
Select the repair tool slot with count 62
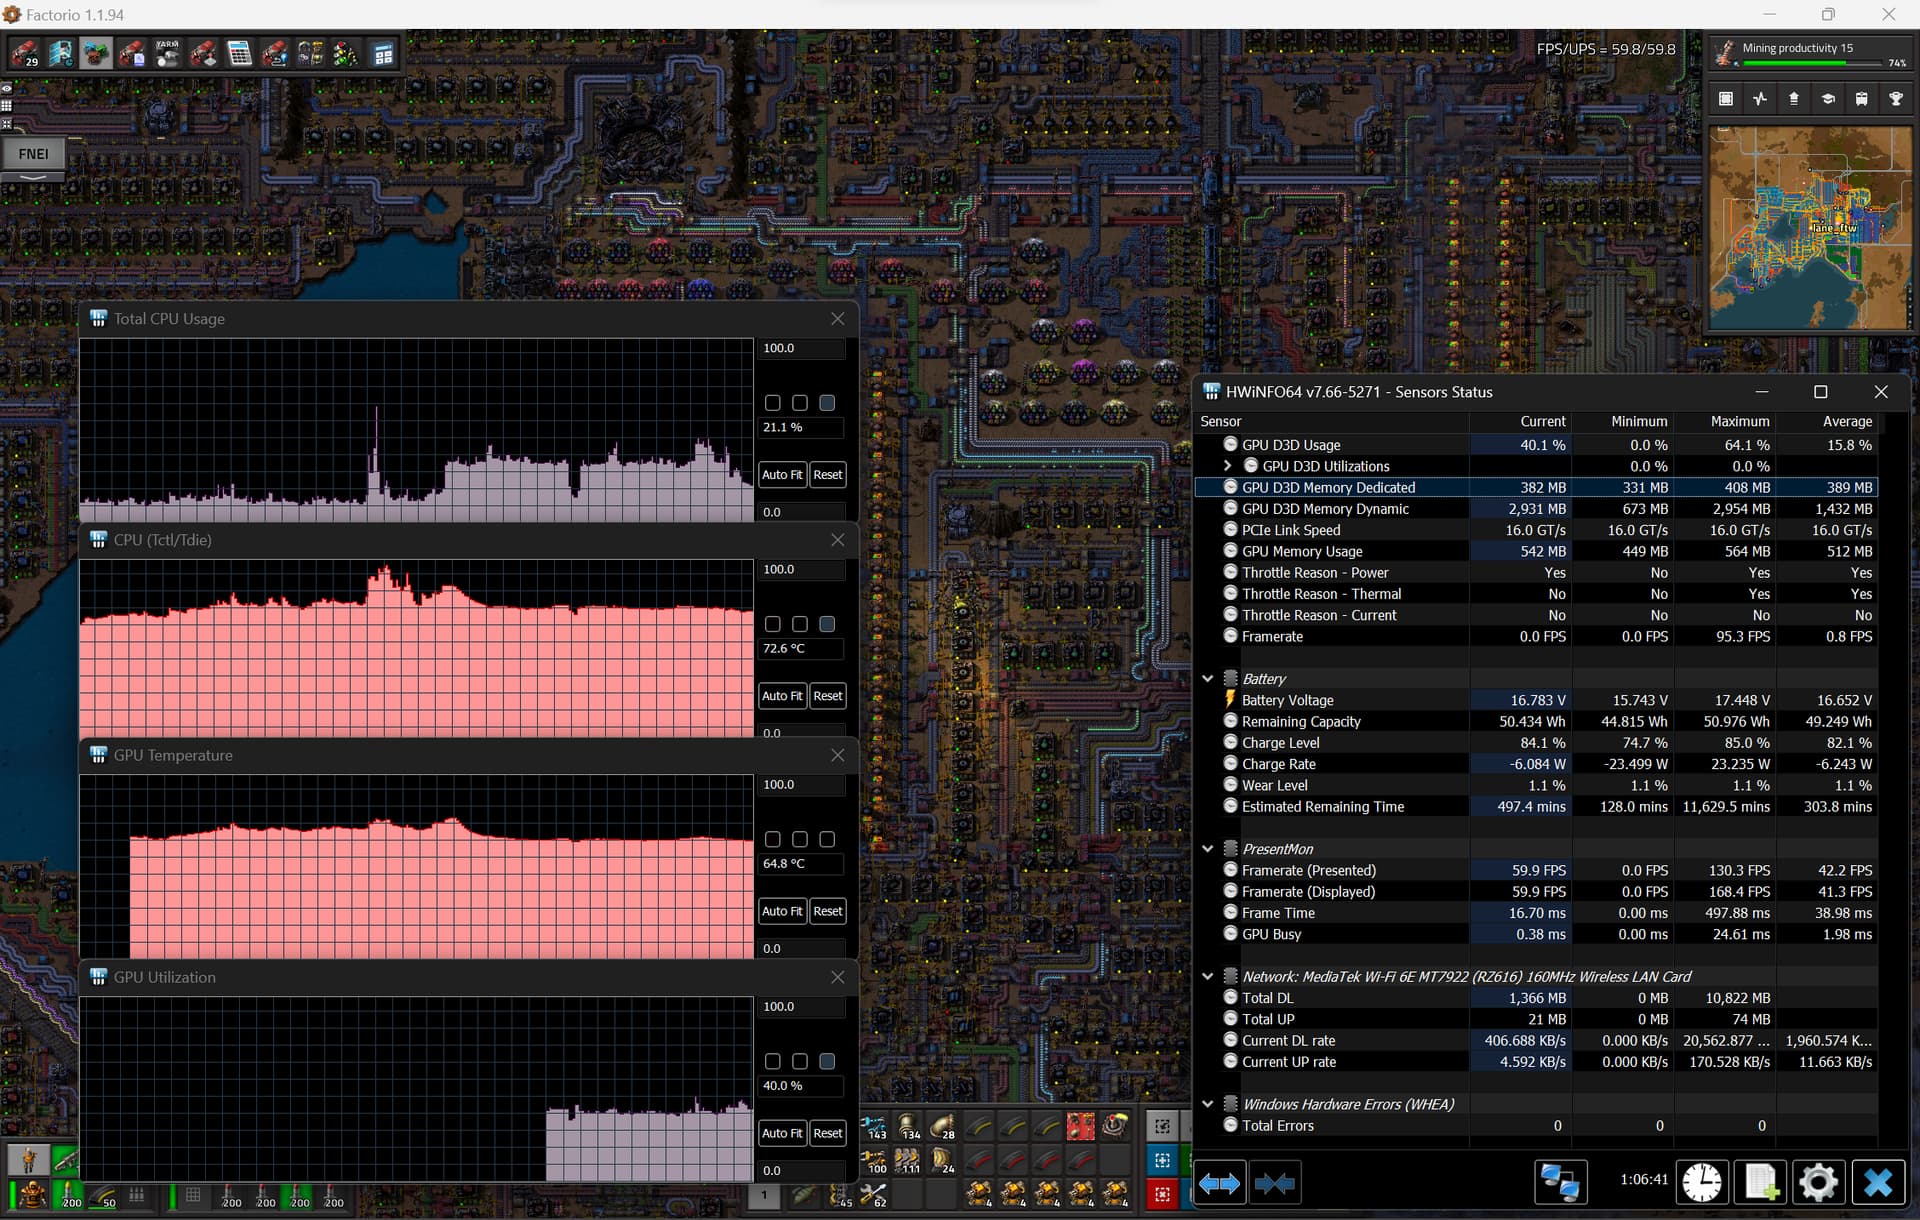tap(873, 1195)
